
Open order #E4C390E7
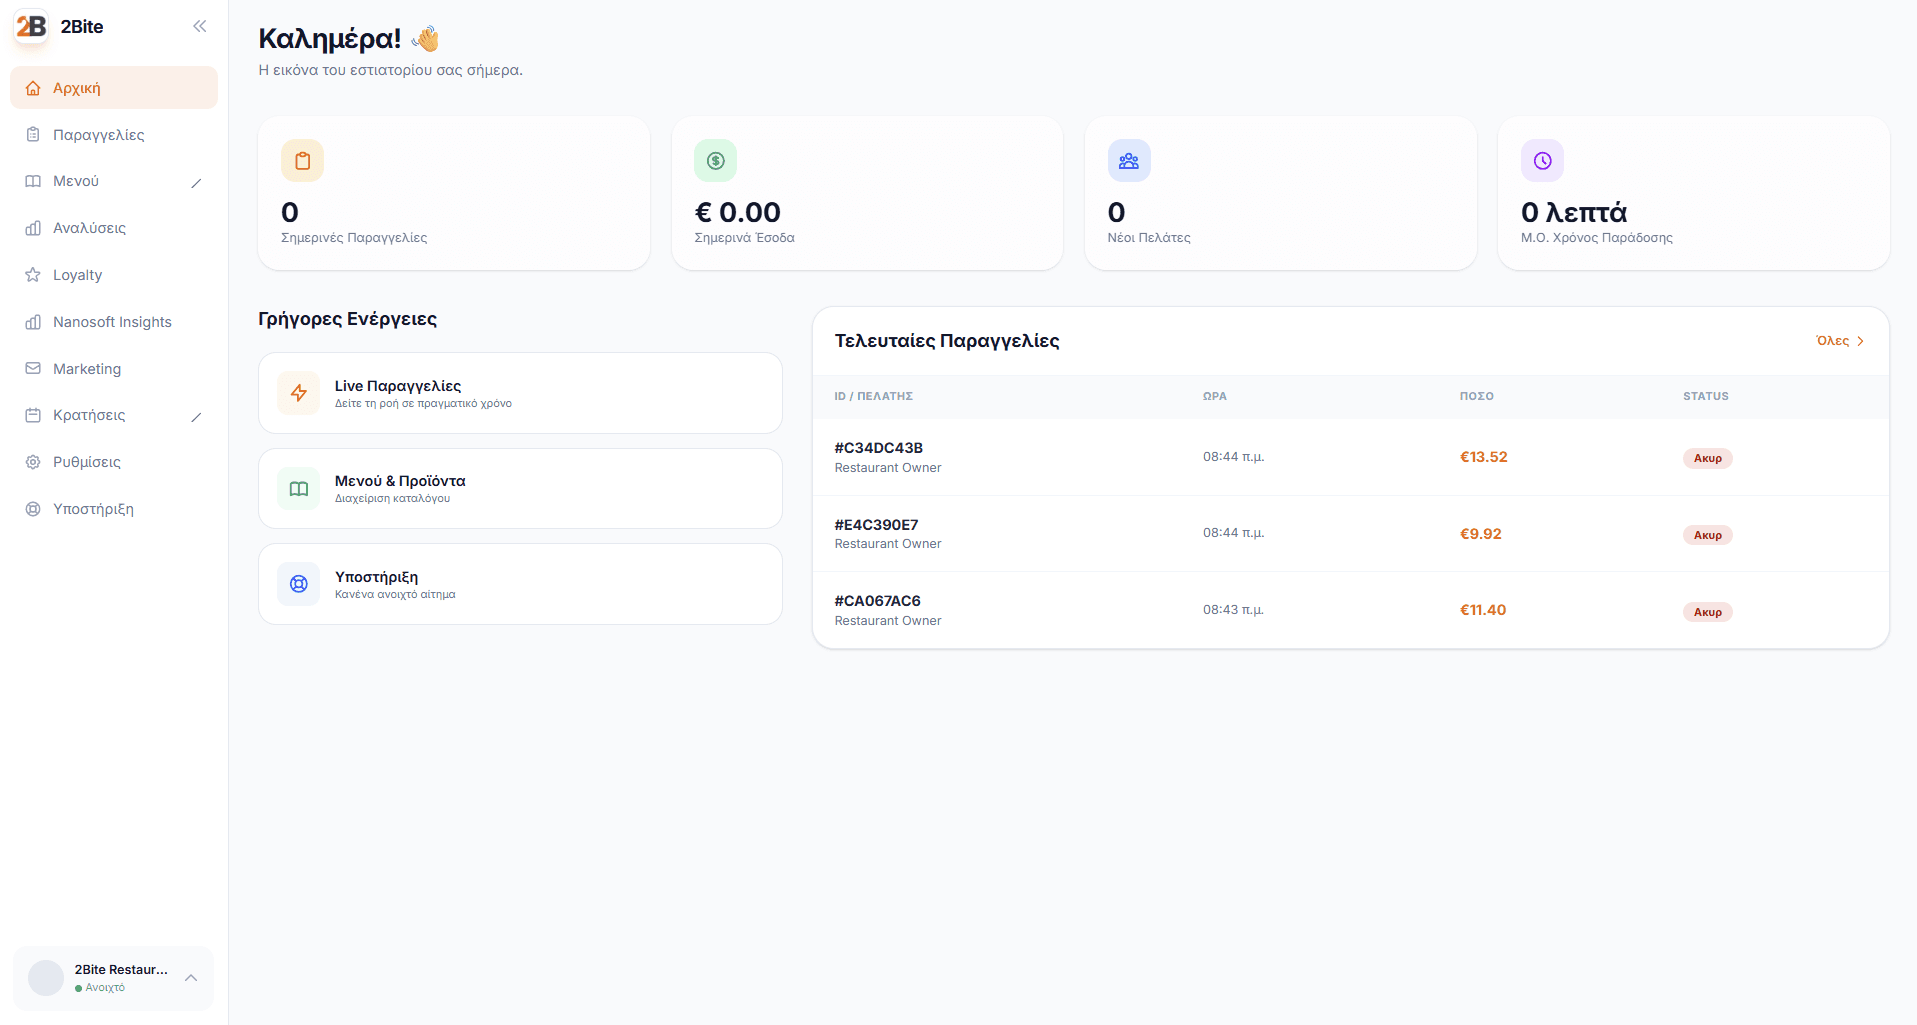(x=1351, y=534)
